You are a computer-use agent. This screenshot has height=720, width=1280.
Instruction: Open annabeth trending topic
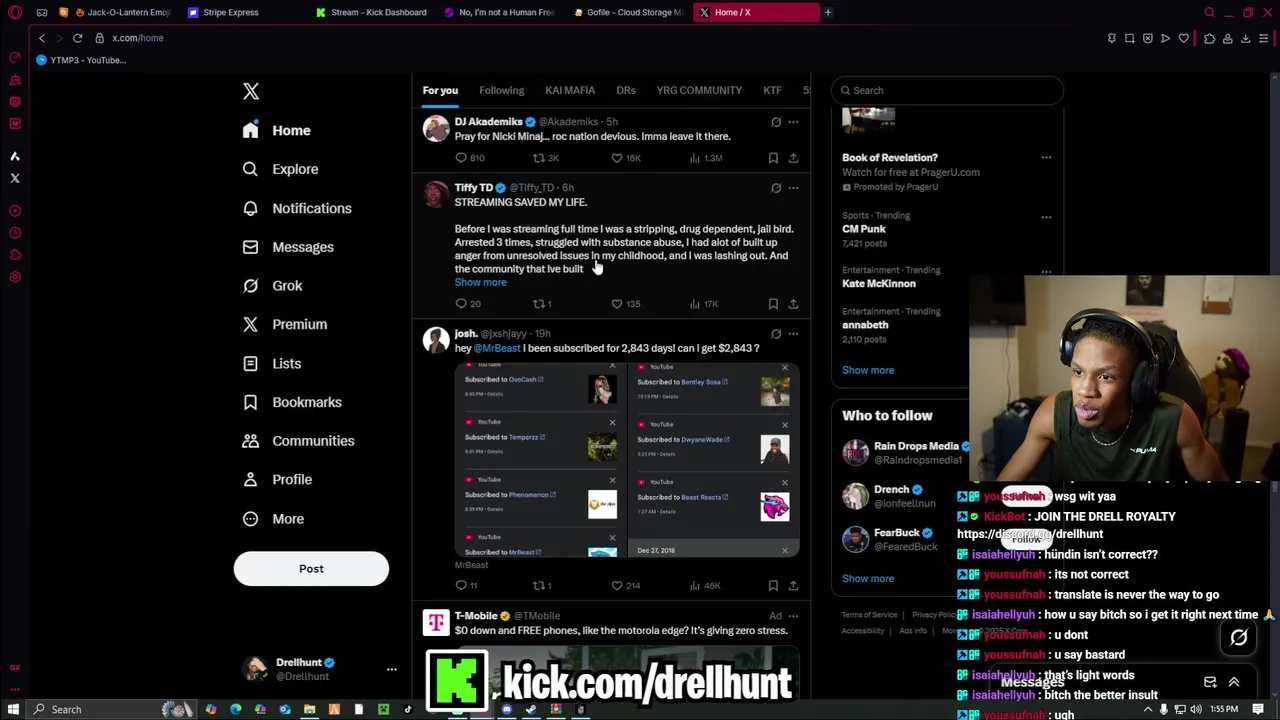point(865,325)
